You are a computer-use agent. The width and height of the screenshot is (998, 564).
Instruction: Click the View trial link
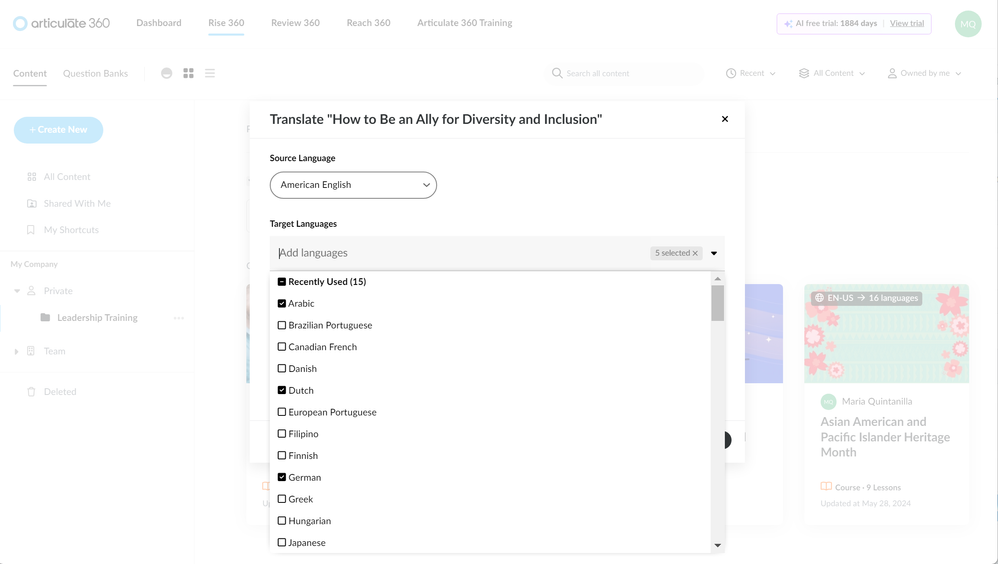pos(906,23)
